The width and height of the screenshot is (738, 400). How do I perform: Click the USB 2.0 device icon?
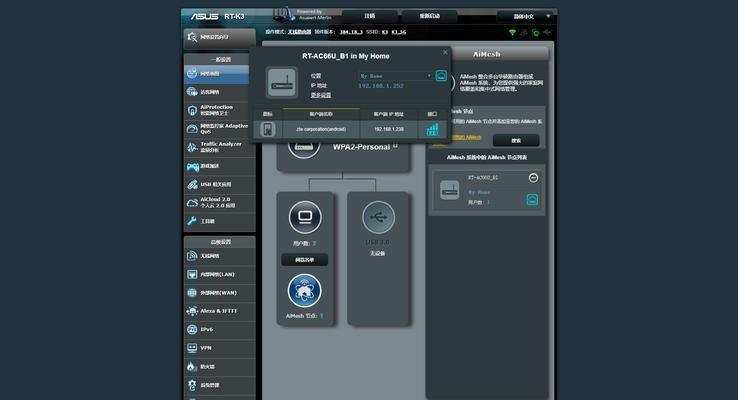[378, 217]
